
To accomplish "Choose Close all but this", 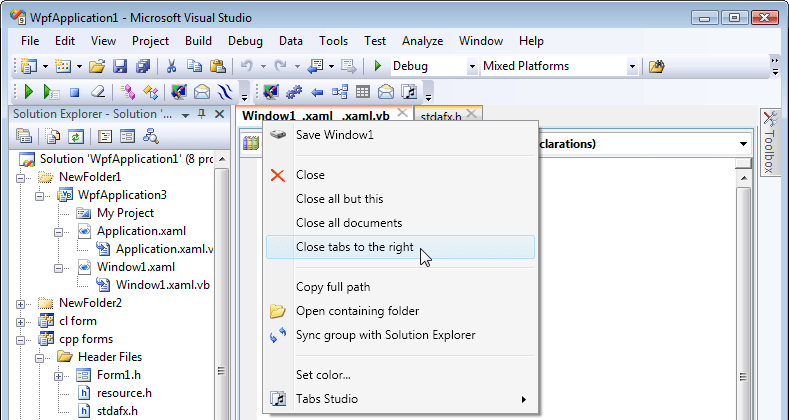I will coord(400,199).
